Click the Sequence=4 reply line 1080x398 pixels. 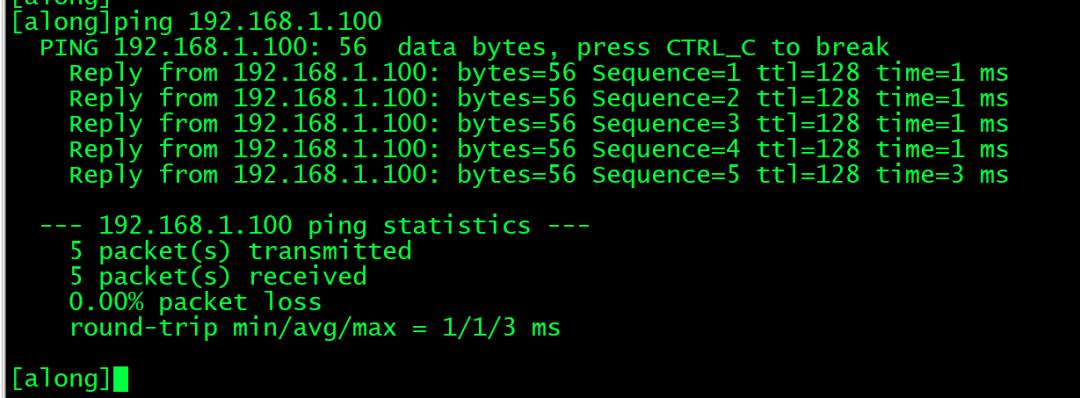(x=539, y=149)
